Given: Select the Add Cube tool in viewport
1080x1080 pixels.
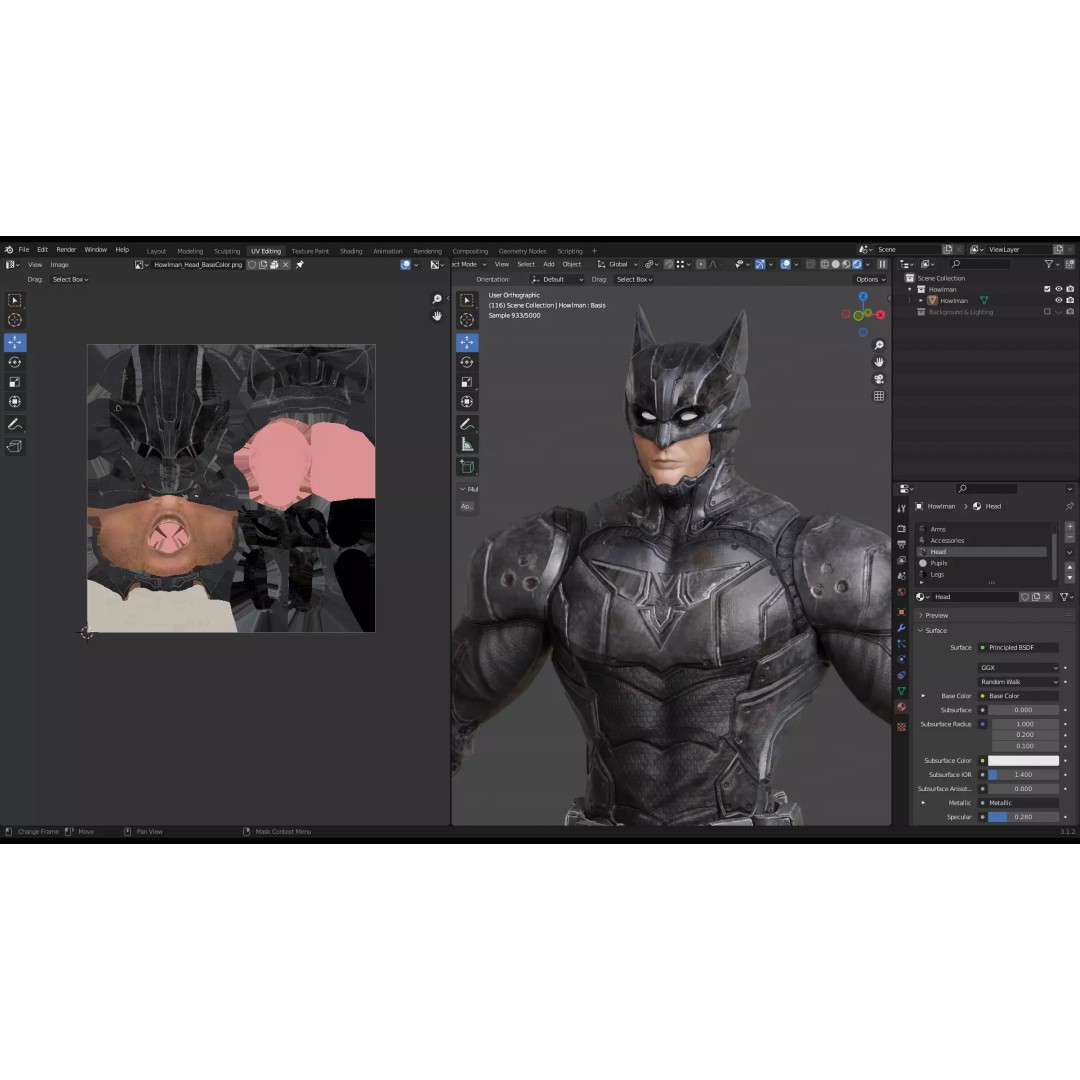Looking at the screenshot, I should coord(466,467).
